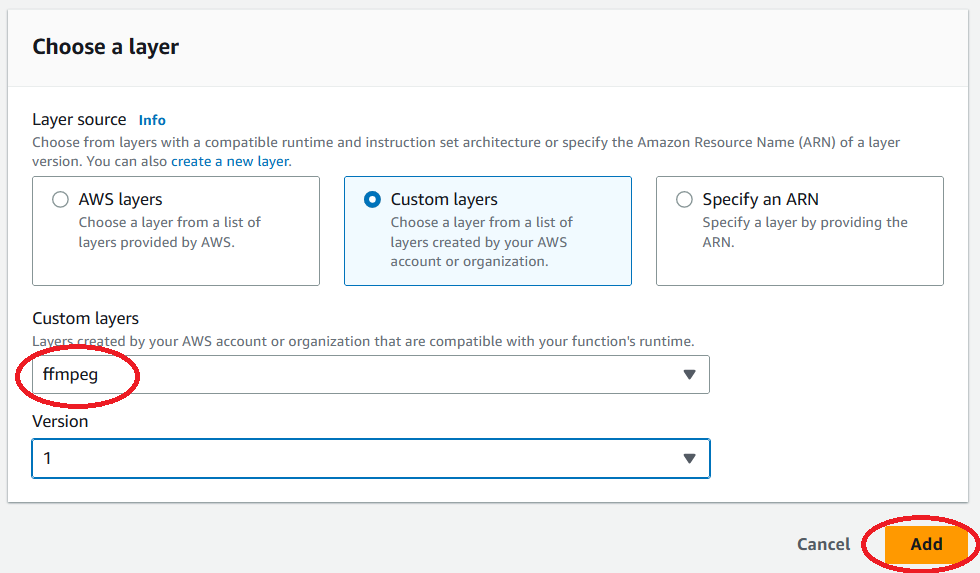Click the arrow icon of the ffmpeg dropdown

pyautogui.click(x=689, y=375)
